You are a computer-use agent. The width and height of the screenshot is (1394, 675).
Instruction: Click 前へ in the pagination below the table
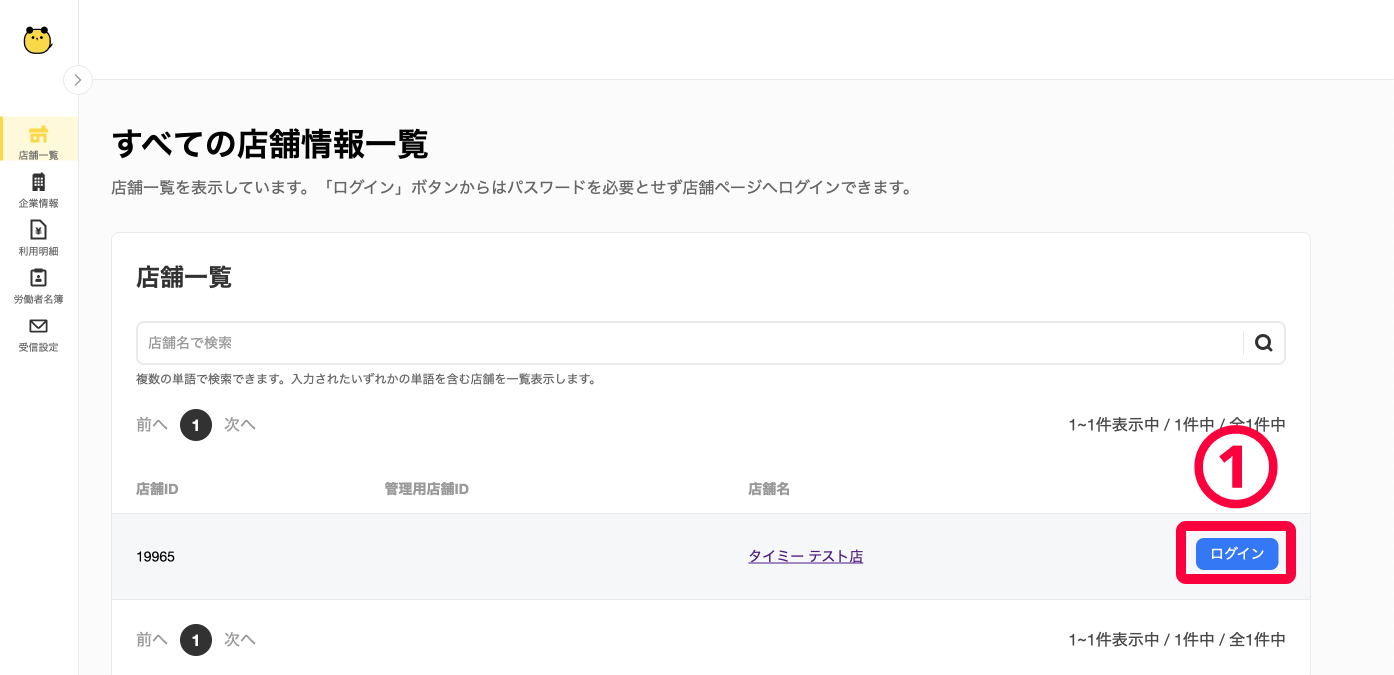[x=152, y=639]
